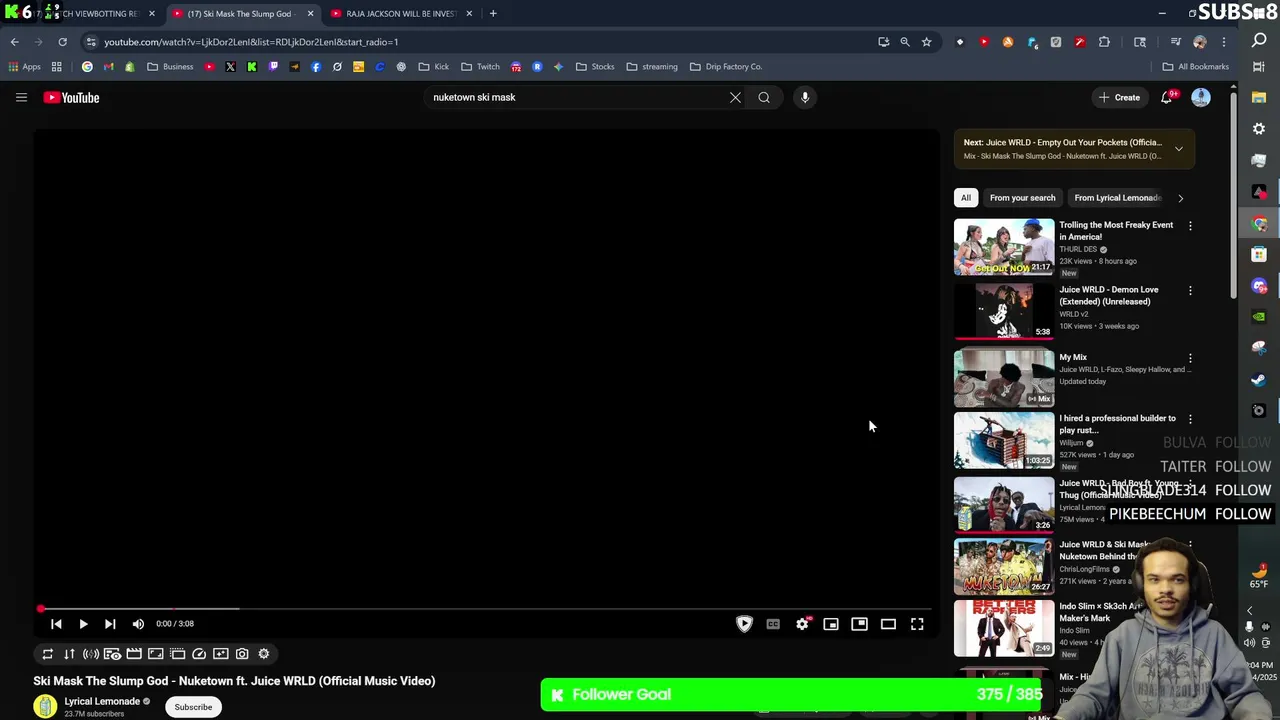Open the extension settings gear below video
The width and height of the screenshot is (1280, 720).
(264, 654)
